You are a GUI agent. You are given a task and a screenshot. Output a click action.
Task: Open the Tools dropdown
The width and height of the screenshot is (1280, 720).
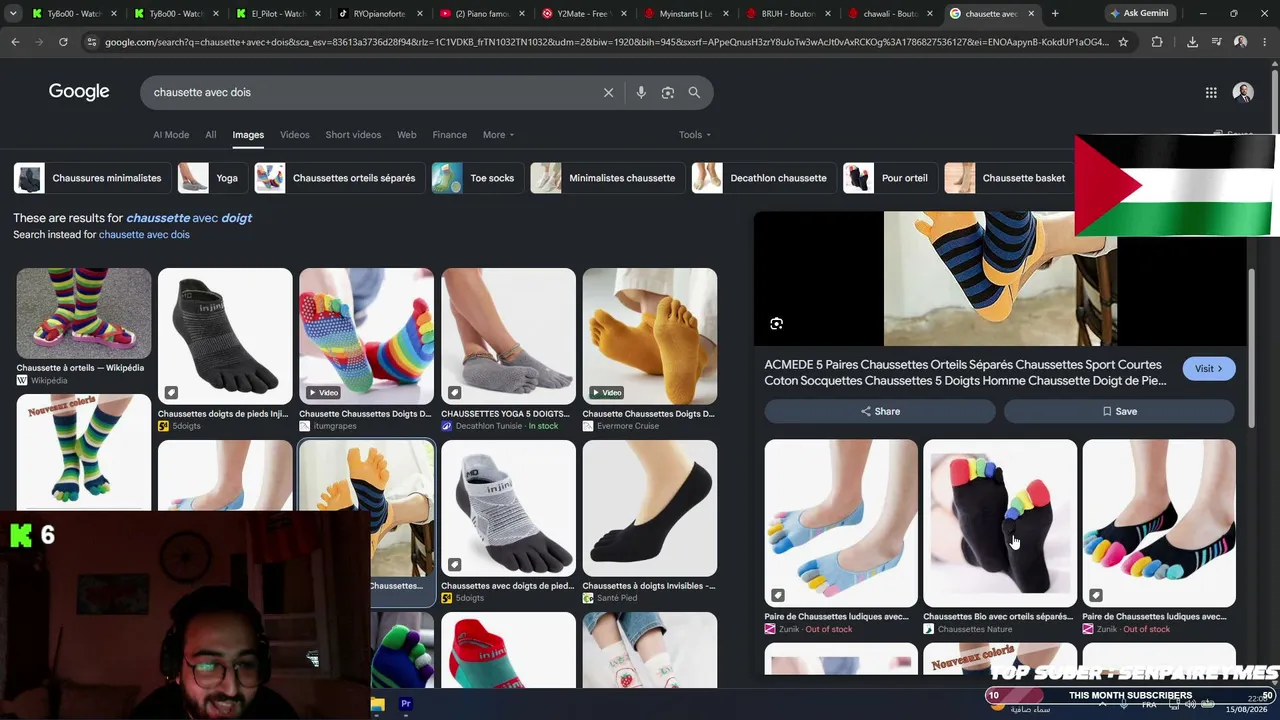[x=695, y=135]
